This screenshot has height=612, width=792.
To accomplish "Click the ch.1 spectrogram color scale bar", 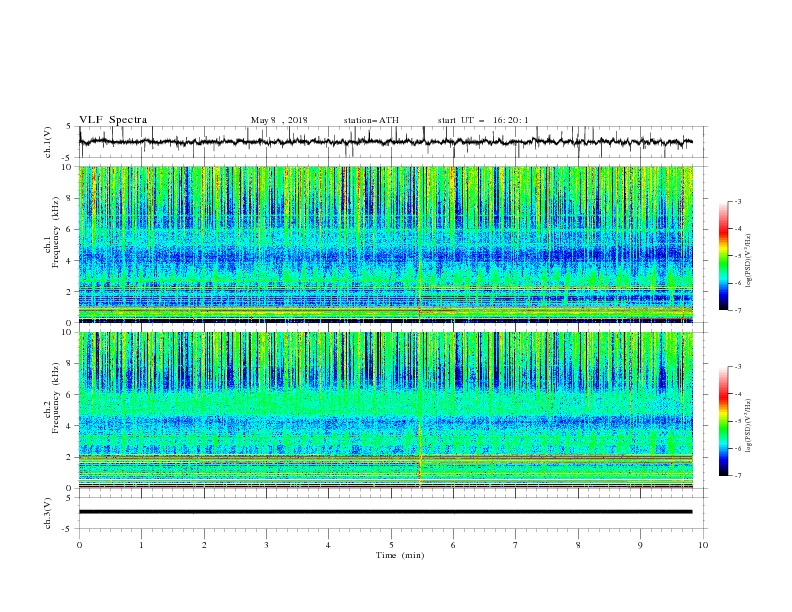I will (x=724, y=256).
